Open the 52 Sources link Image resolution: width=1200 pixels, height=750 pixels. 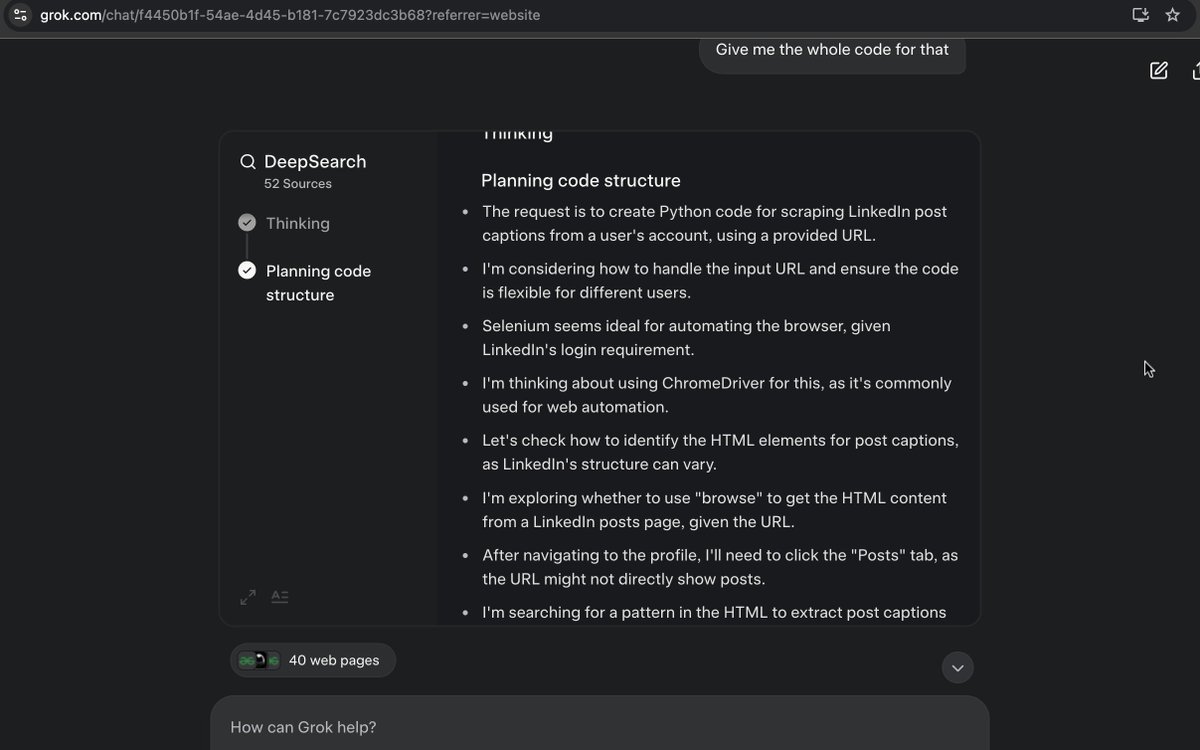coord(298,184)
